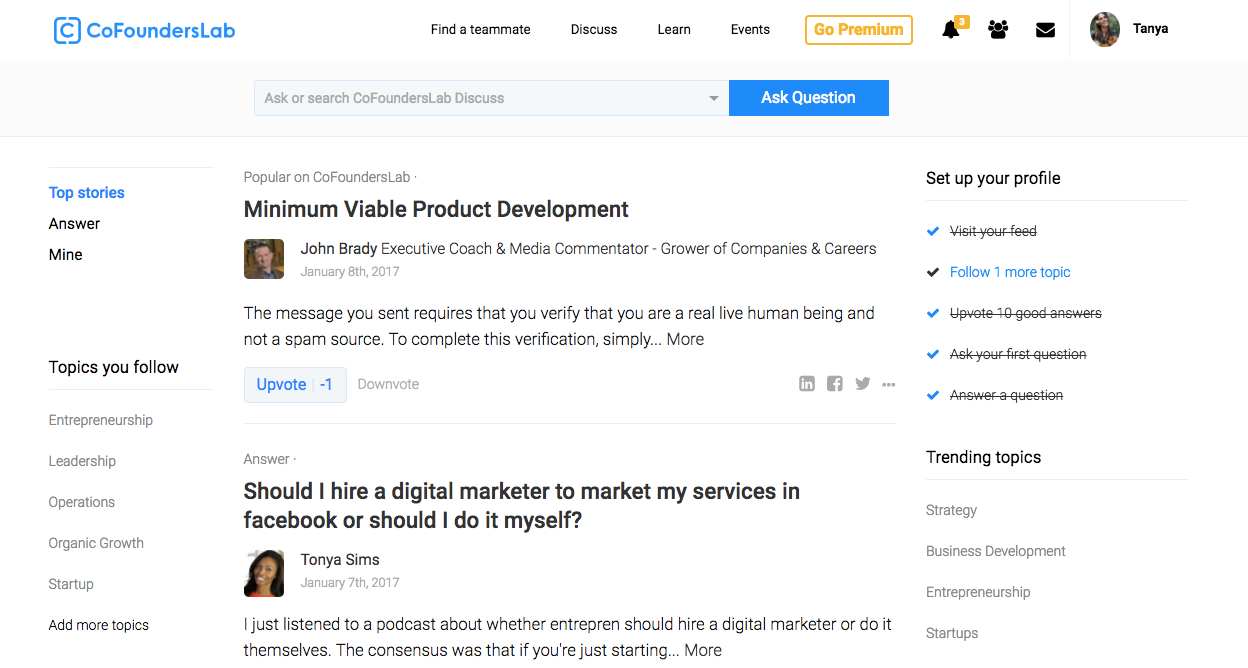
Task: Share the post on Facebook
Action: point(835,384)
